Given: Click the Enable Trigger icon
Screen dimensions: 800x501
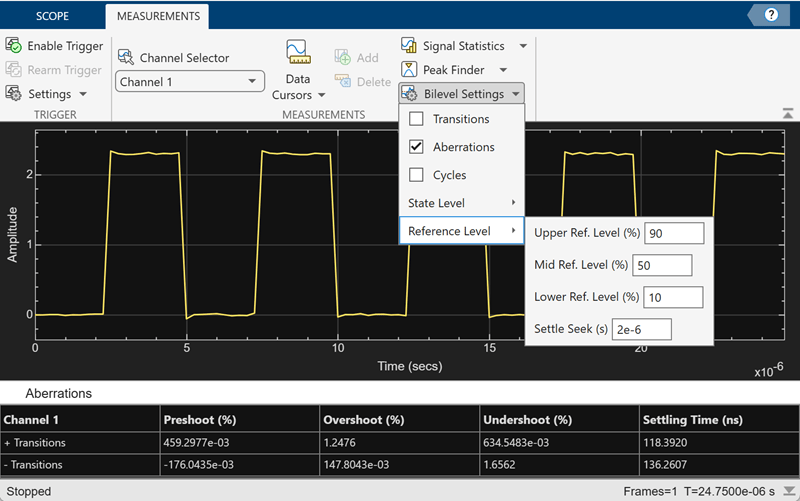Looking at the screenshot, I should tap(13, 45).
